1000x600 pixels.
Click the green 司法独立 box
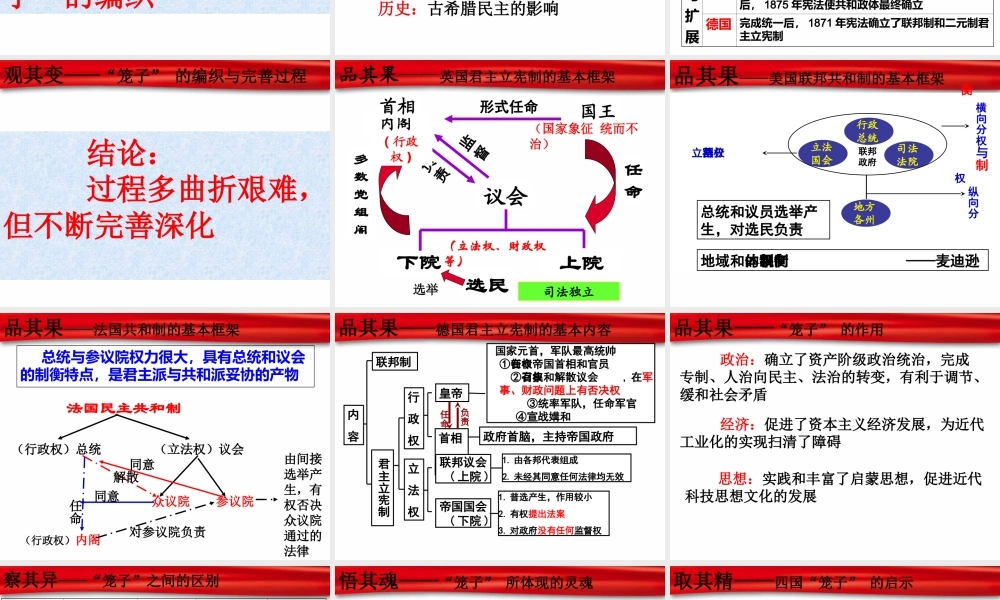point(568,291)
